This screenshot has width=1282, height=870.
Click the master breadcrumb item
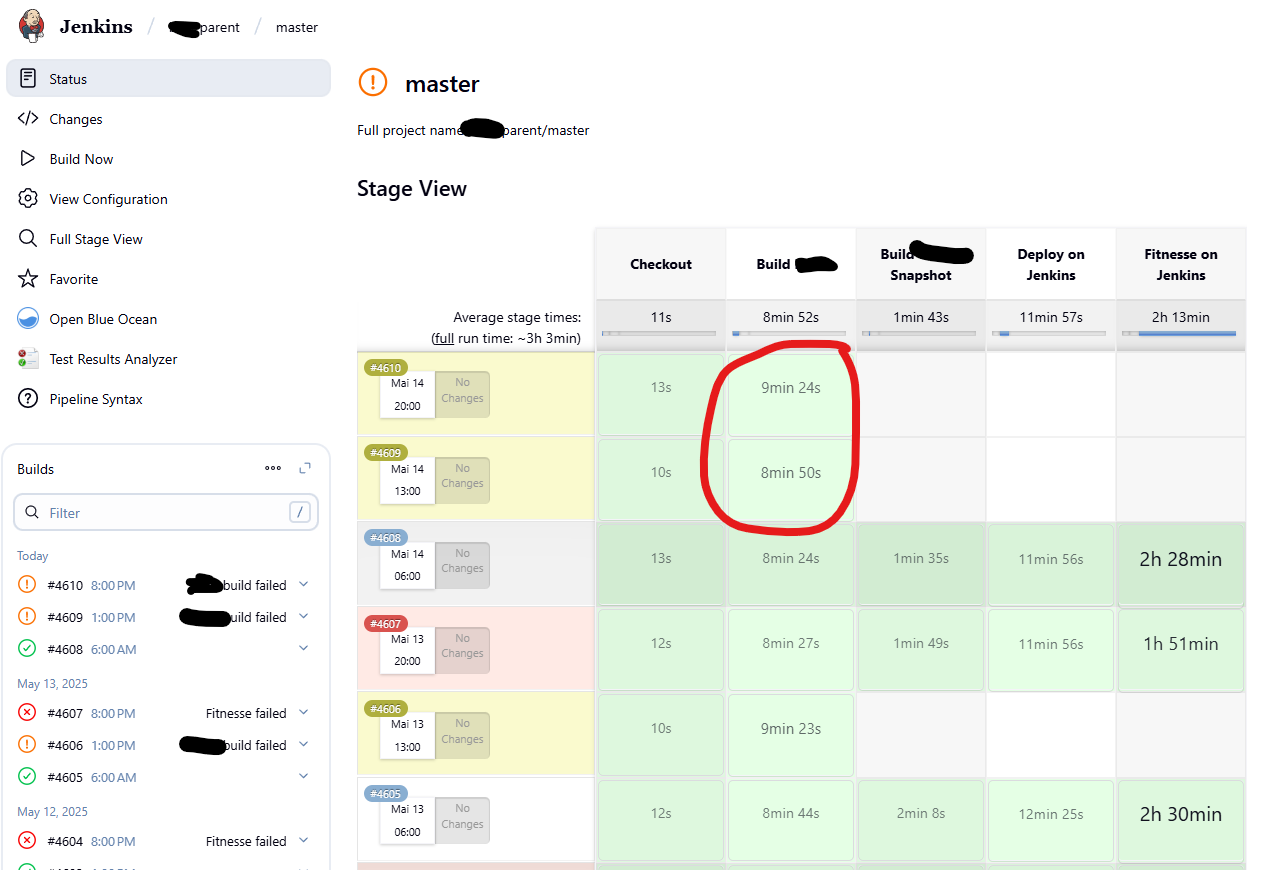(297, 27)
